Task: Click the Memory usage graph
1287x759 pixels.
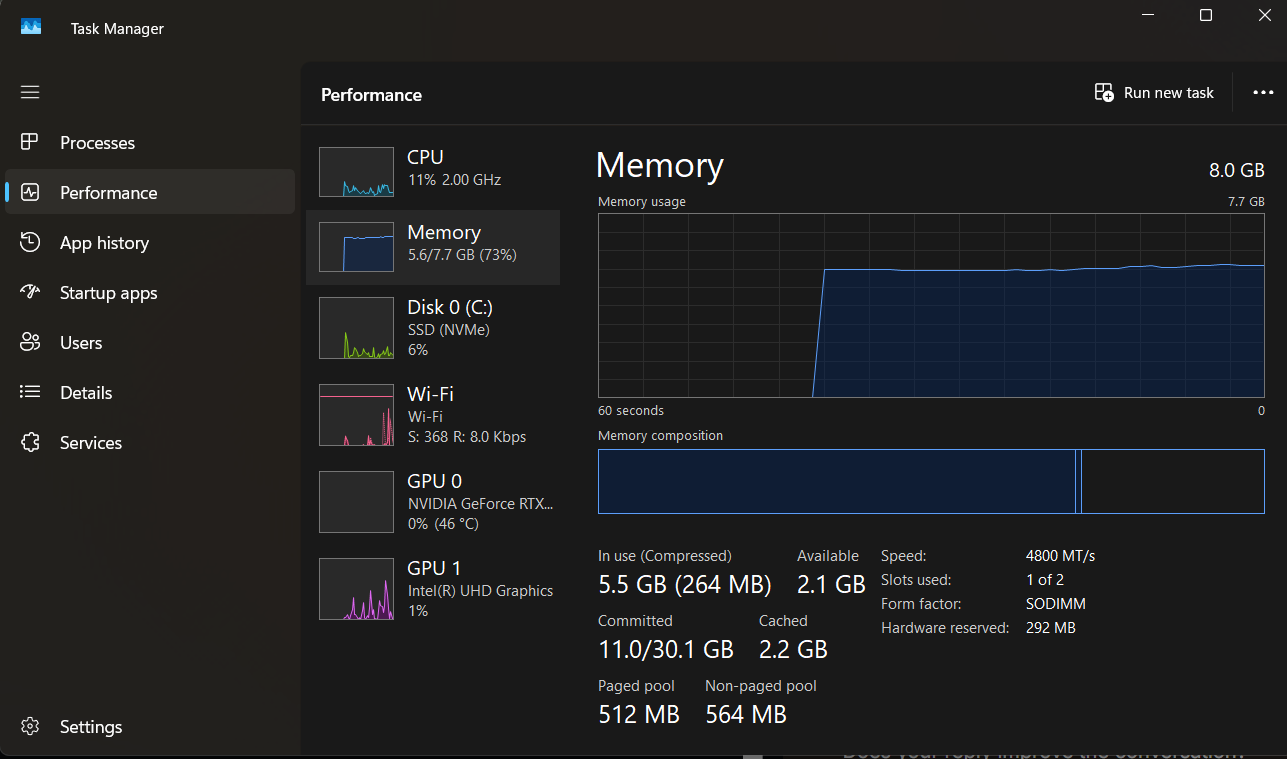Action: pyautogui.click(x=931, y=305)
